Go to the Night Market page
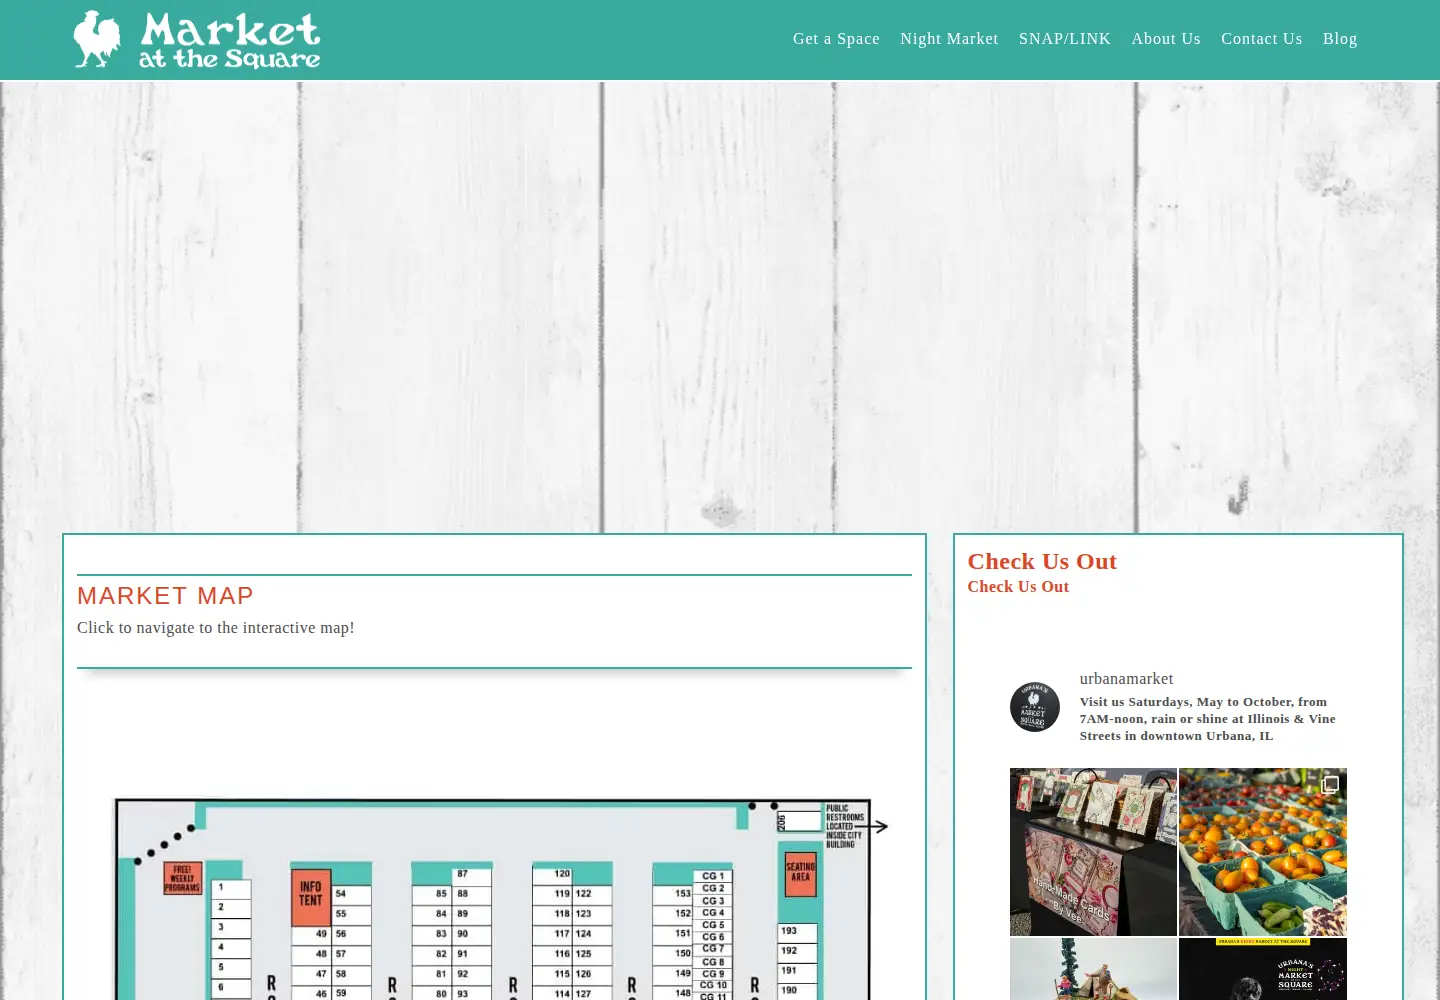Image resolution: width=1440 pixels, height=1000 pixels. pyautogui.click(x=949, y=39)
